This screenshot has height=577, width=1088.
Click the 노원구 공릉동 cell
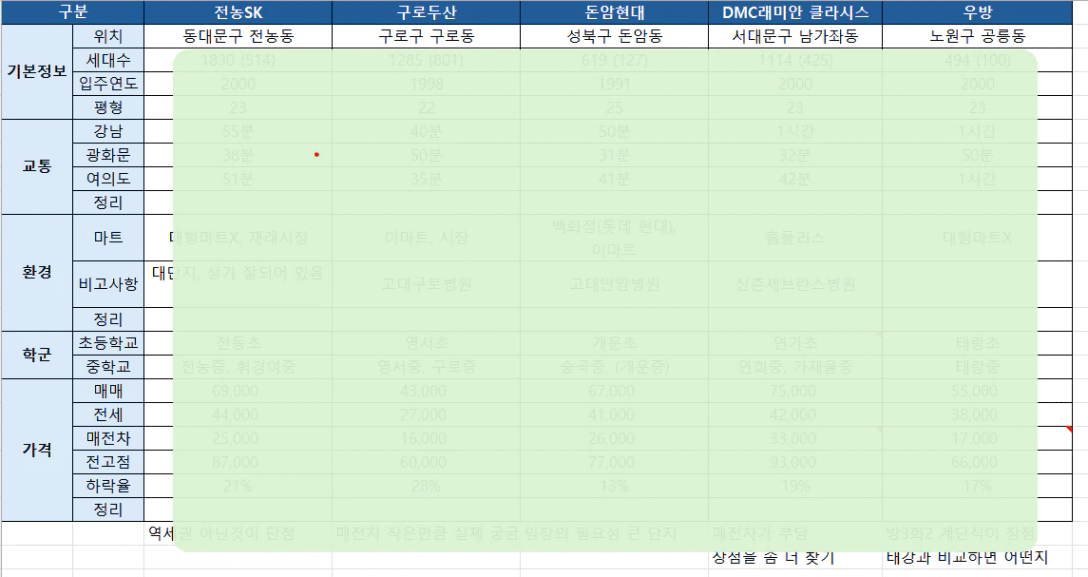(977, 36)
